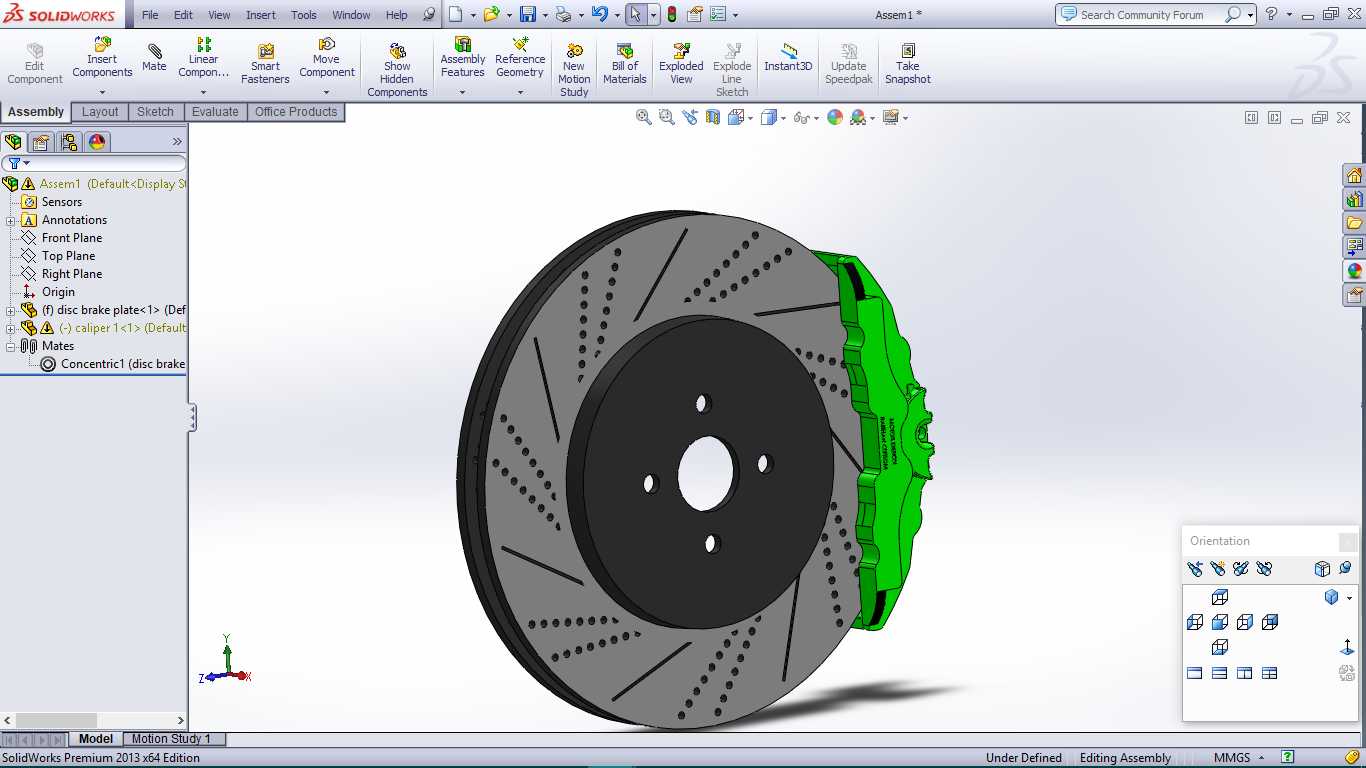Open the Tools menu
The height and width of the screenshot is (768, 1366).
(304, 15)
